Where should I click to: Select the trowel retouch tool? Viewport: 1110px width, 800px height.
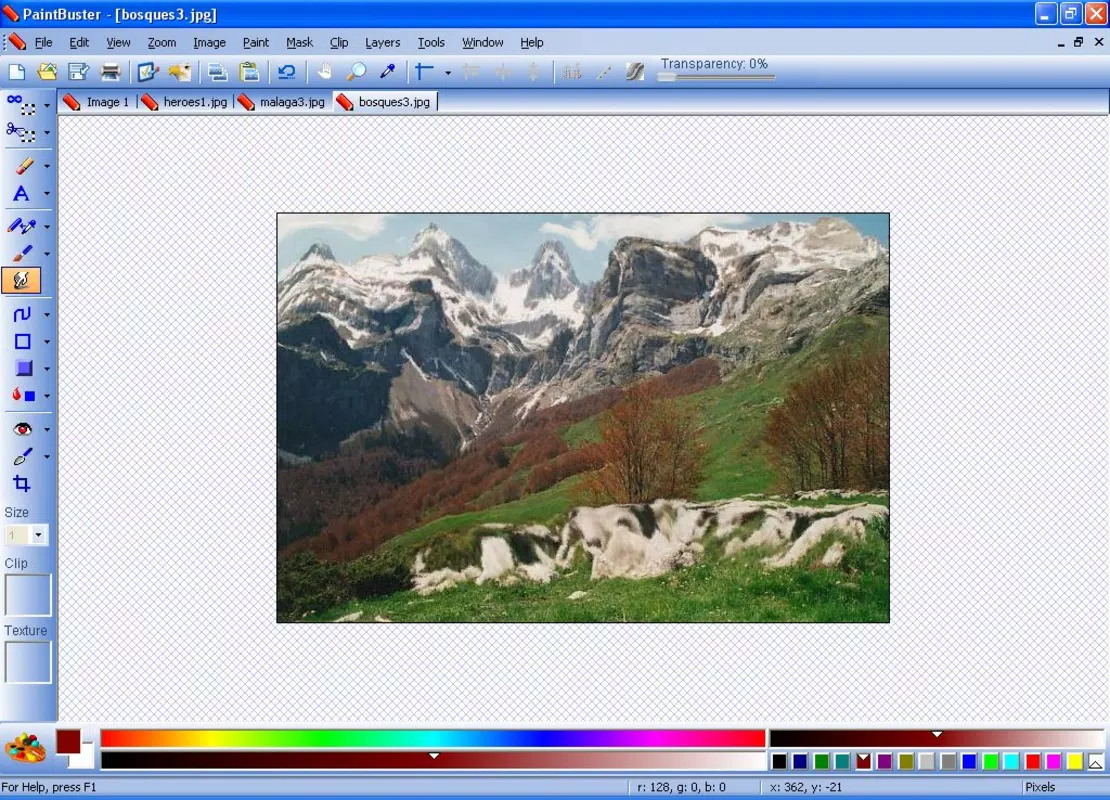click(x=23, y=457)
